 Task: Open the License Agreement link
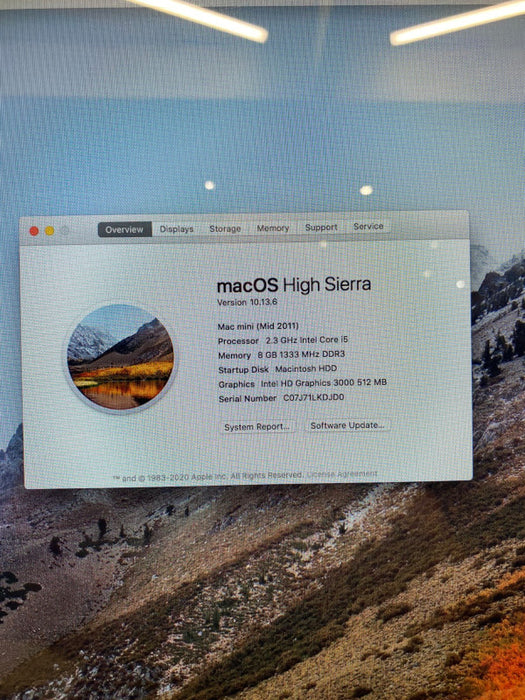[342, 474]
